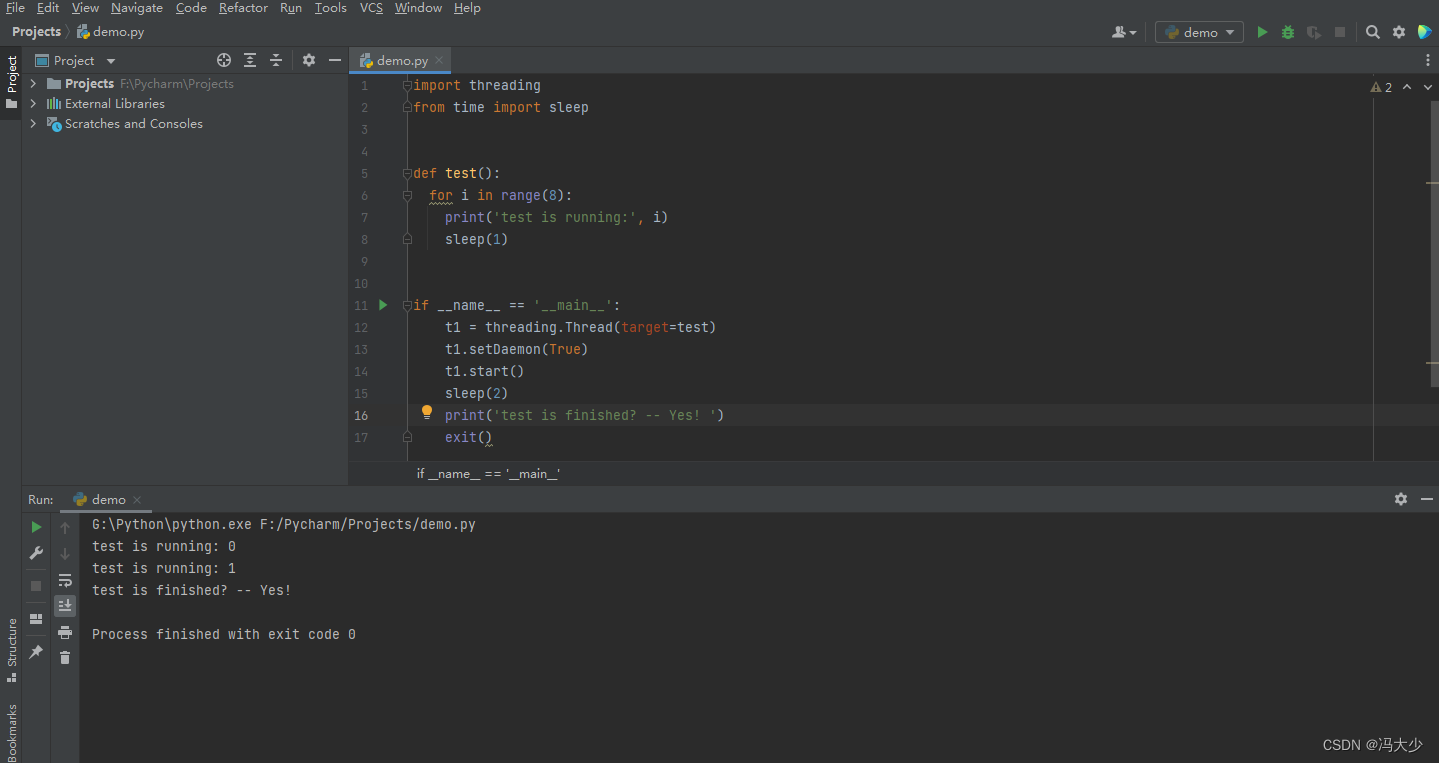Open the Navigate menu
Viewport: 1439px width, 763px height.
[137, 8]
